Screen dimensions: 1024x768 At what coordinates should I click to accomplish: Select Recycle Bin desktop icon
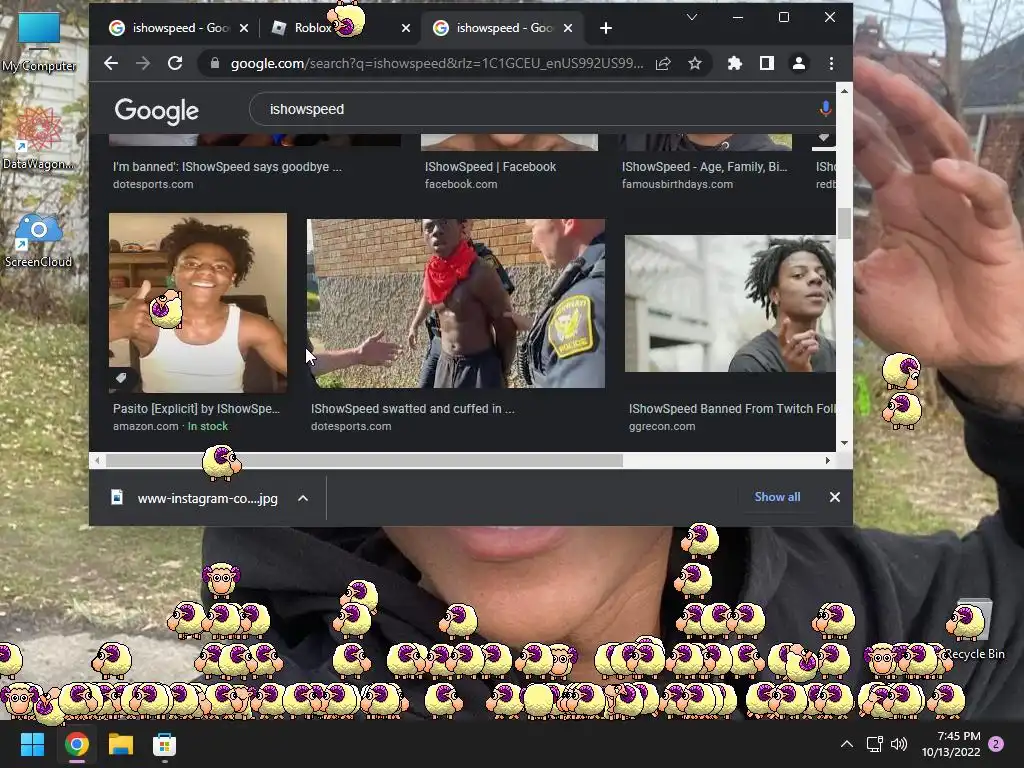974,630
